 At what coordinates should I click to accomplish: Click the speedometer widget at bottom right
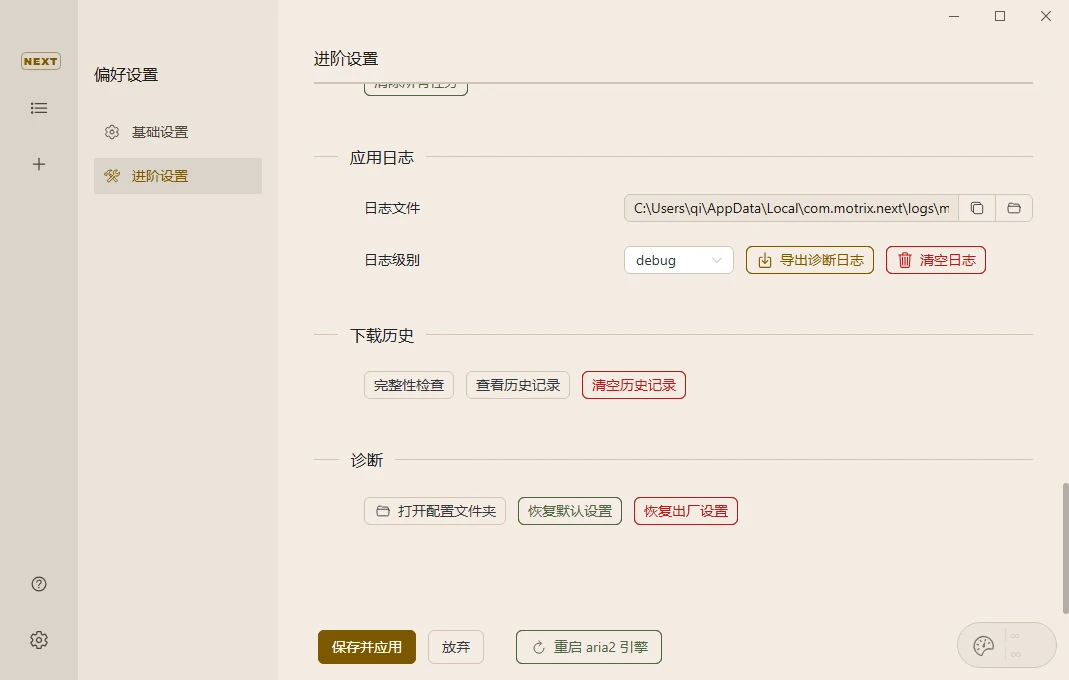coord(1006,645)
